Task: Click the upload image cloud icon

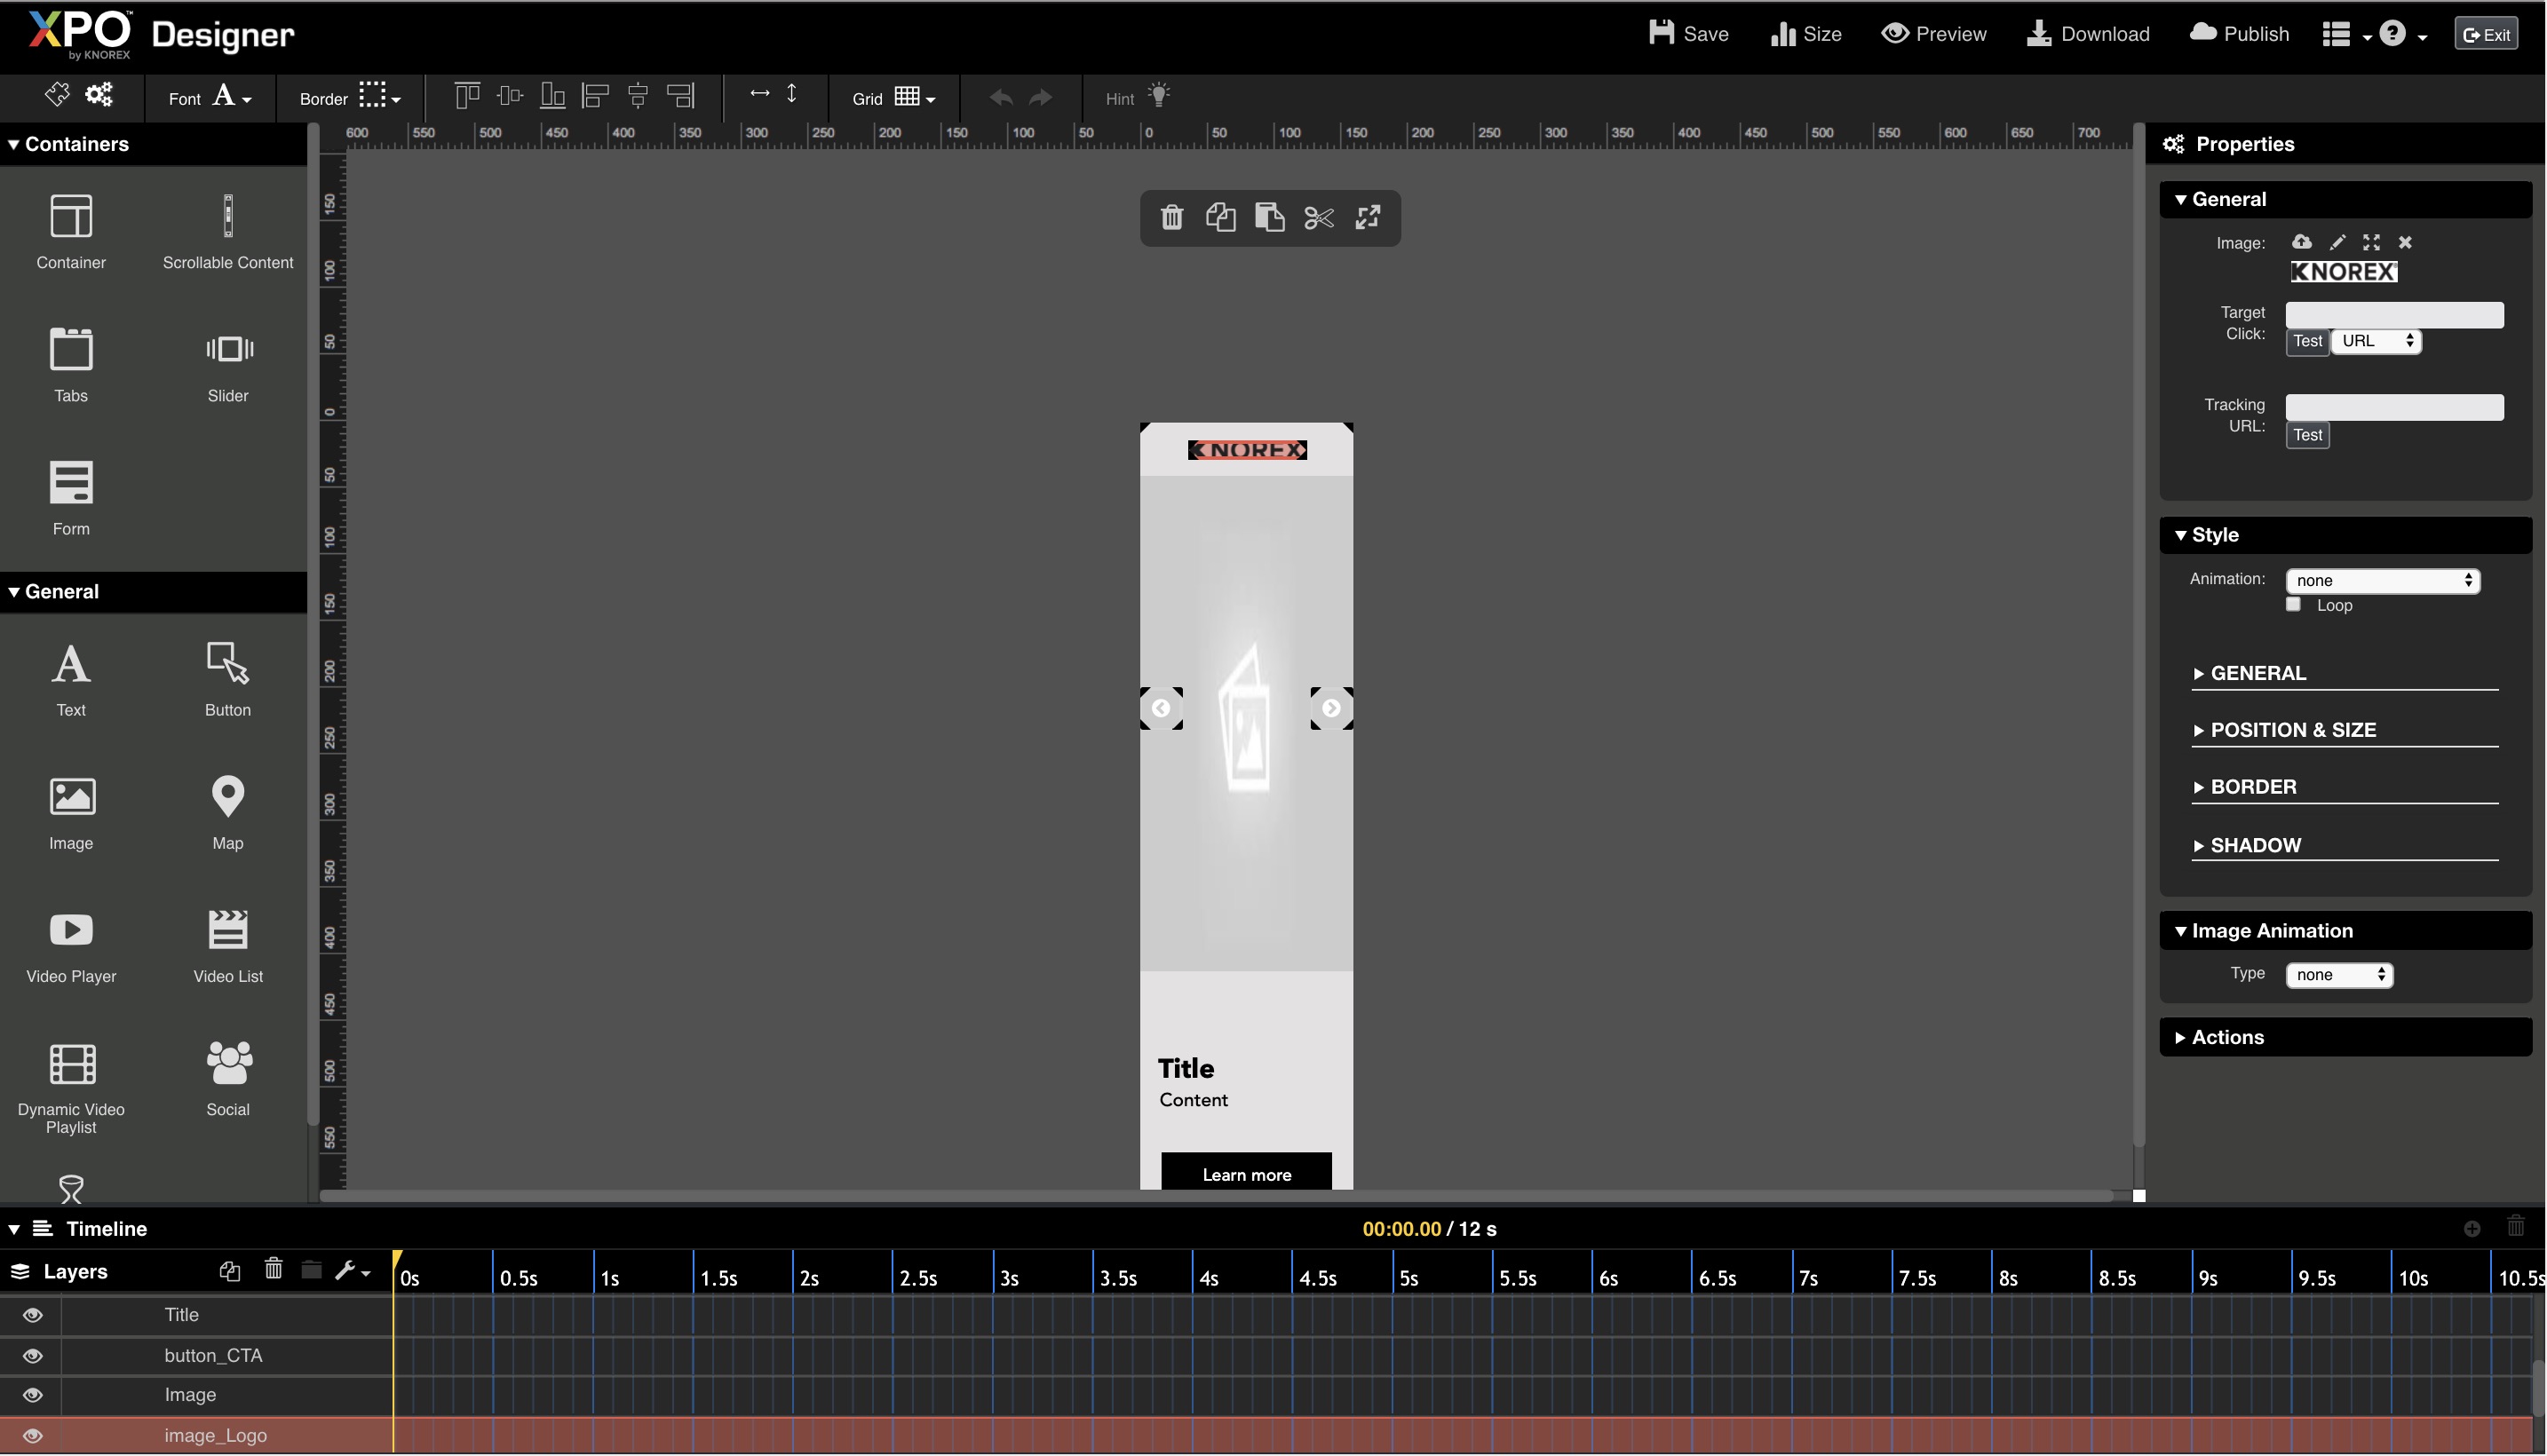Action: pos(2301,243)
